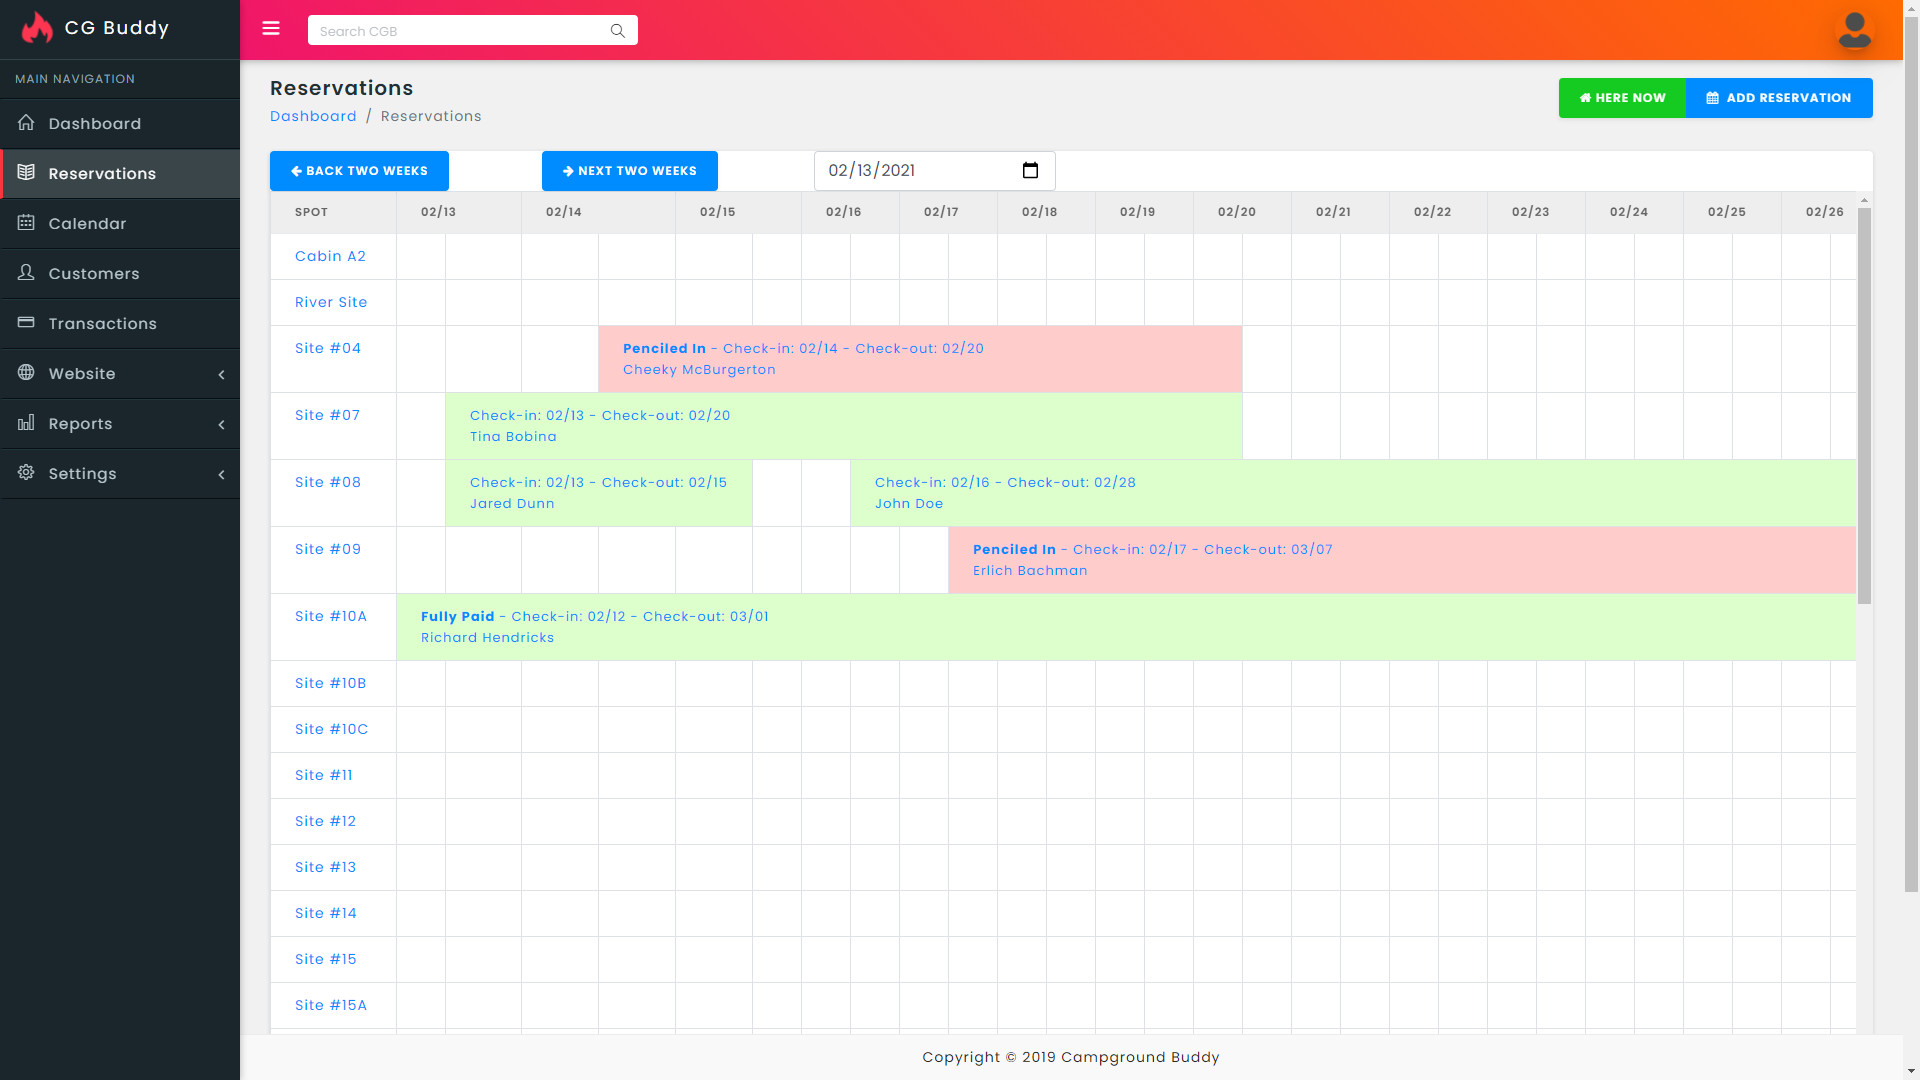Click the green Here Now button
Screen dimensions: 1920x1080
click(x=1622, y=98)
